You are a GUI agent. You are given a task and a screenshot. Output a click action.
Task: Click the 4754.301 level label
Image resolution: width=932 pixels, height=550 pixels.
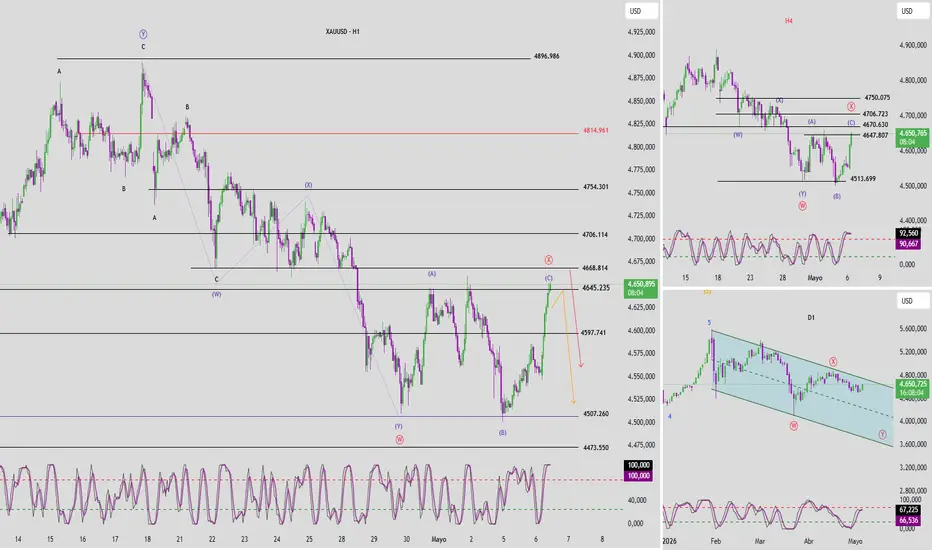(x=596, y=187)
